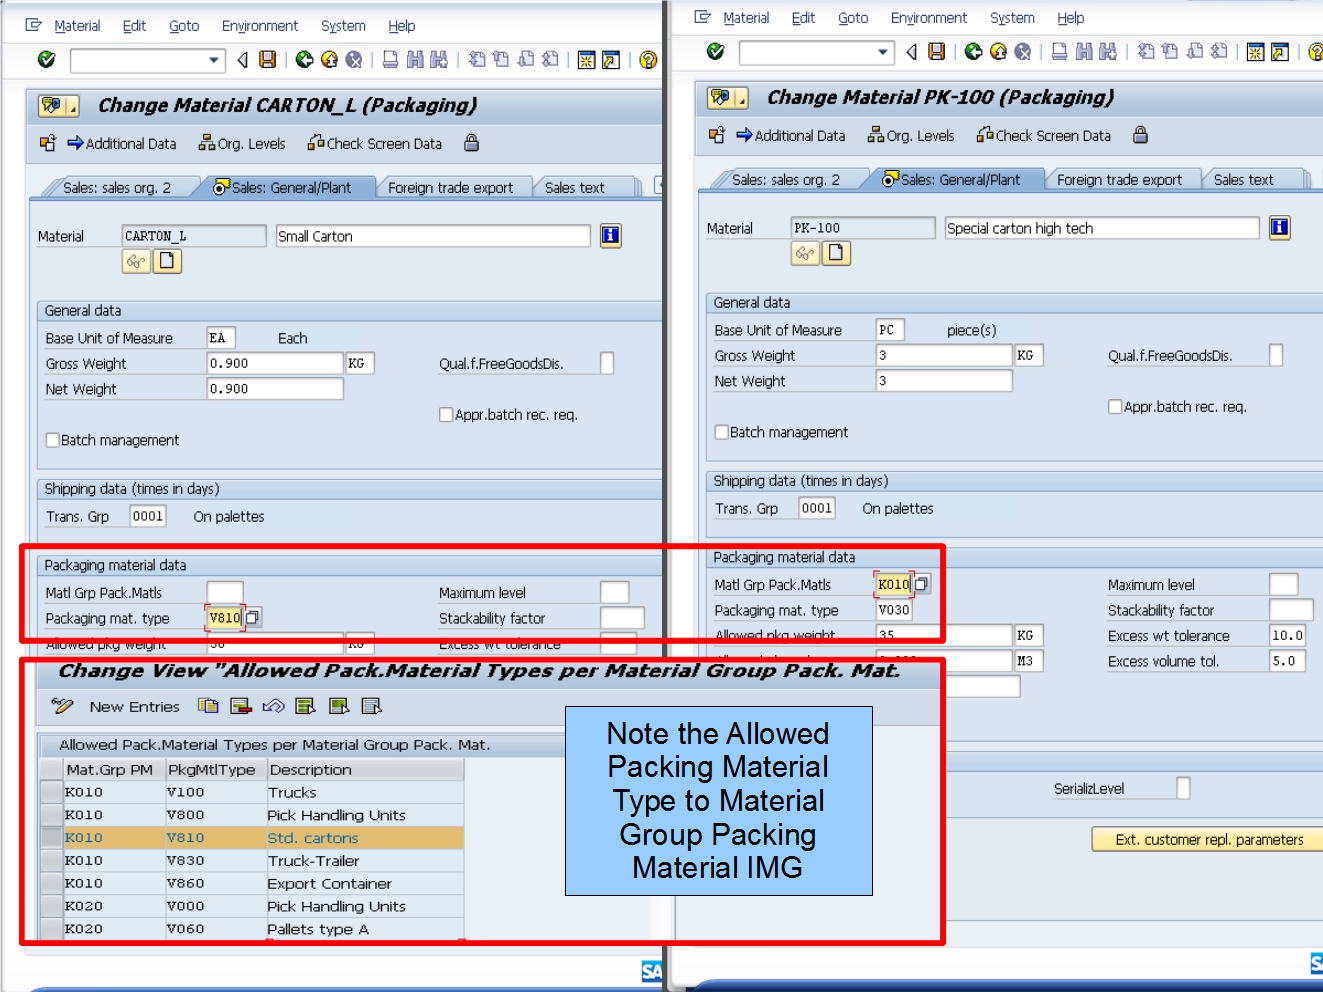
Task: Click the Help question mark in CARTON_L window
Action: (648, 60)
